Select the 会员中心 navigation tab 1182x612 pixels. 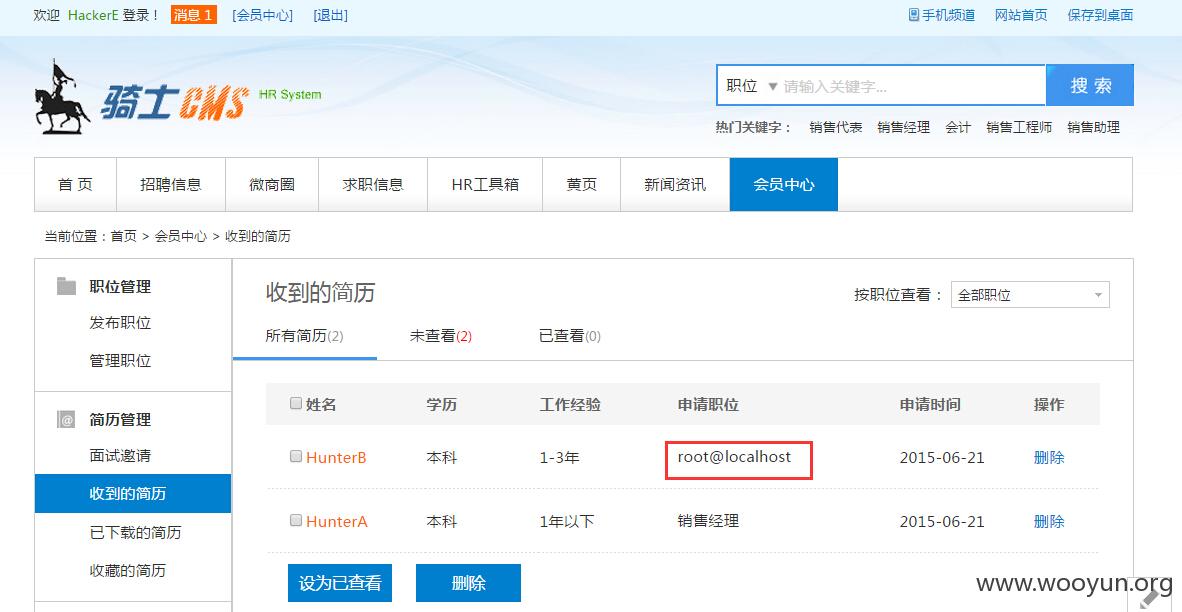click(x=784, y=185)
